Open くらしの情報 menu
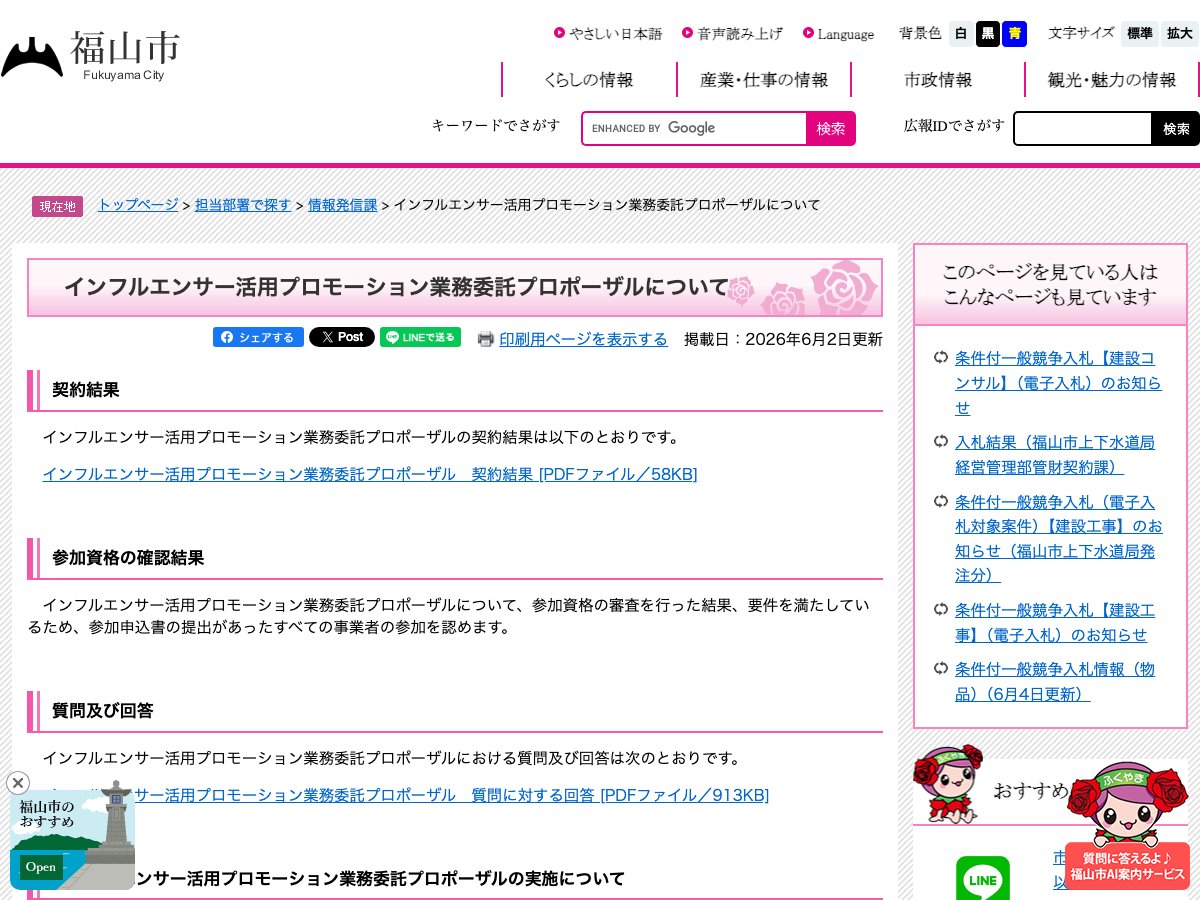This screenshot has height=900, width=1200. 588,80
